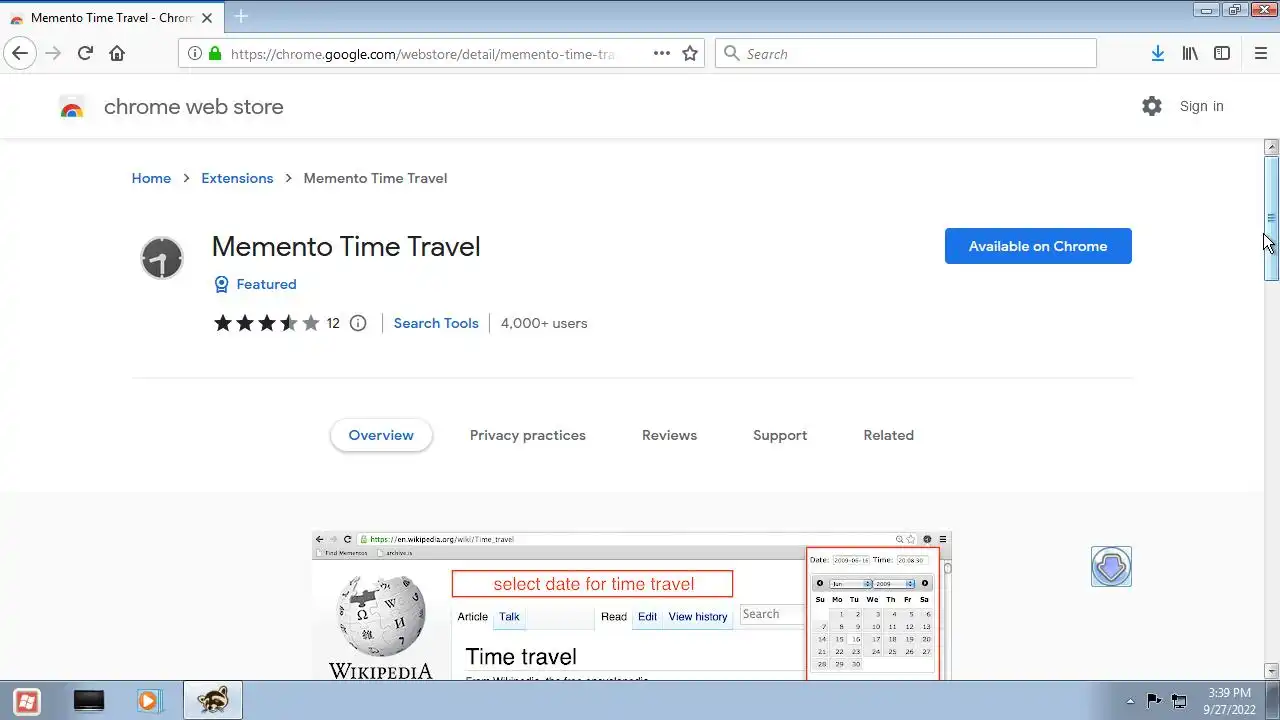Click the Featured label
Viewport: 1280px width, 720px height.
point(266,285)
